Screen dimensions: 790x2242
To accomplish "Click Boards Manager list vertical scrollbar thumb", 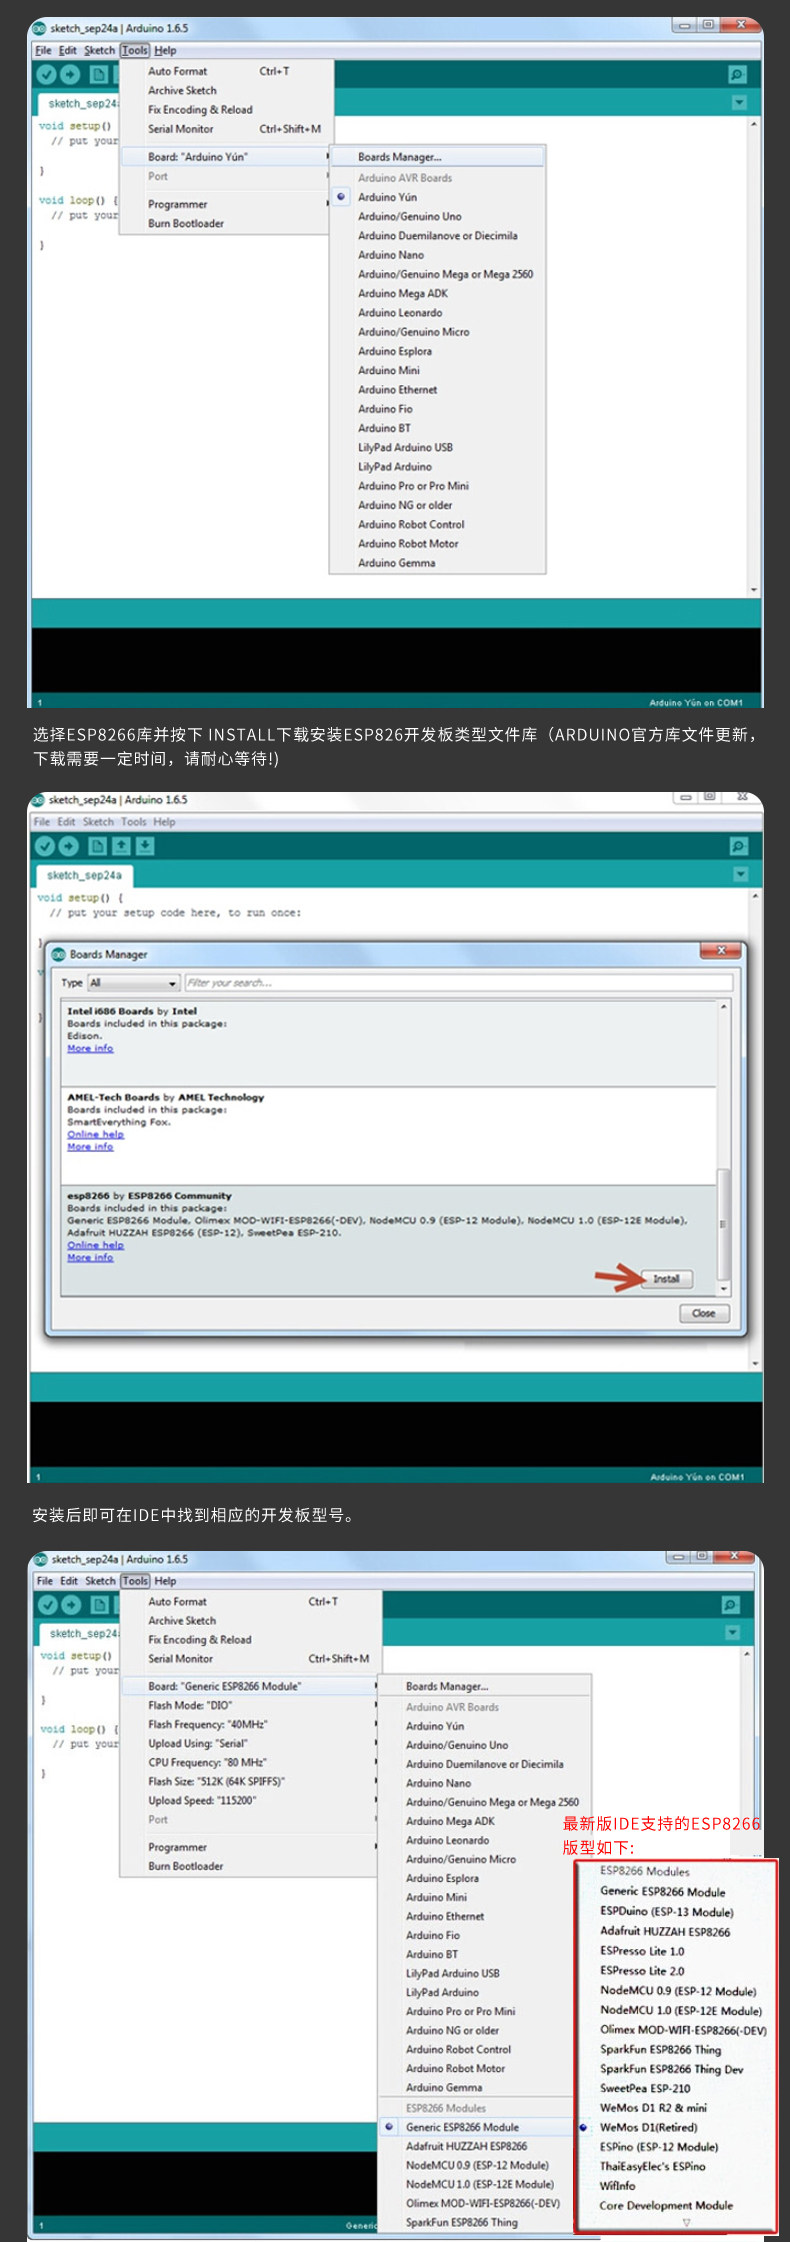I will pyautogui.click(x=723, y=1222).
